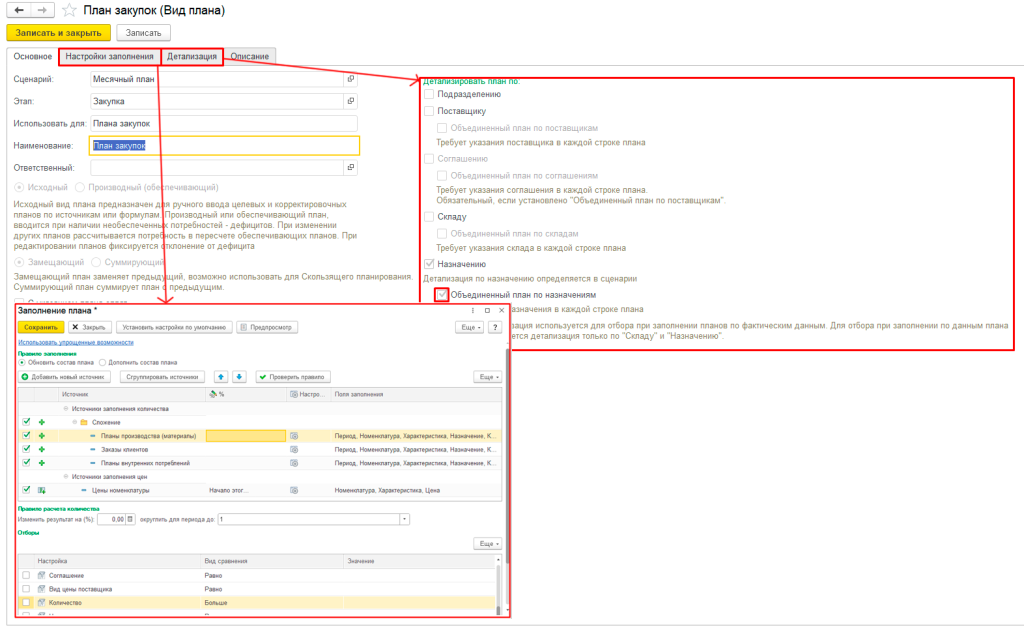This screenshot has width=1024, height=630.
Task: Open the Сценарий field's selection icon
Action: click(350, 78)
